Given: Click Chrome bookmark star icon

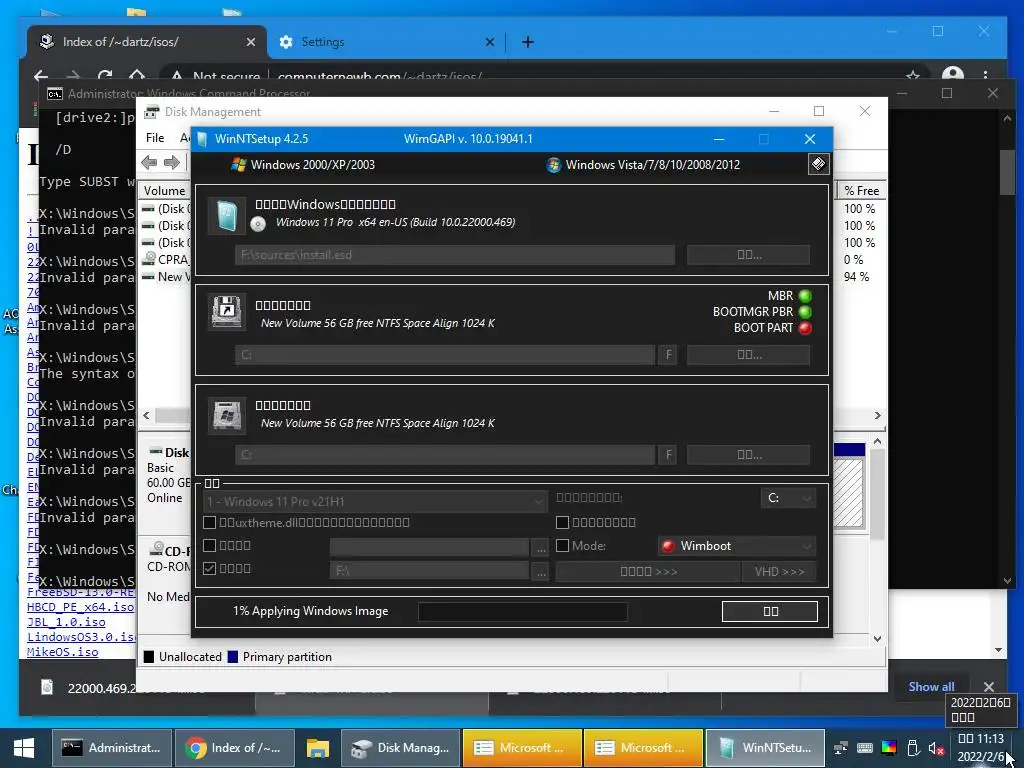Looking at the screenshot, I should coord(912,76).
